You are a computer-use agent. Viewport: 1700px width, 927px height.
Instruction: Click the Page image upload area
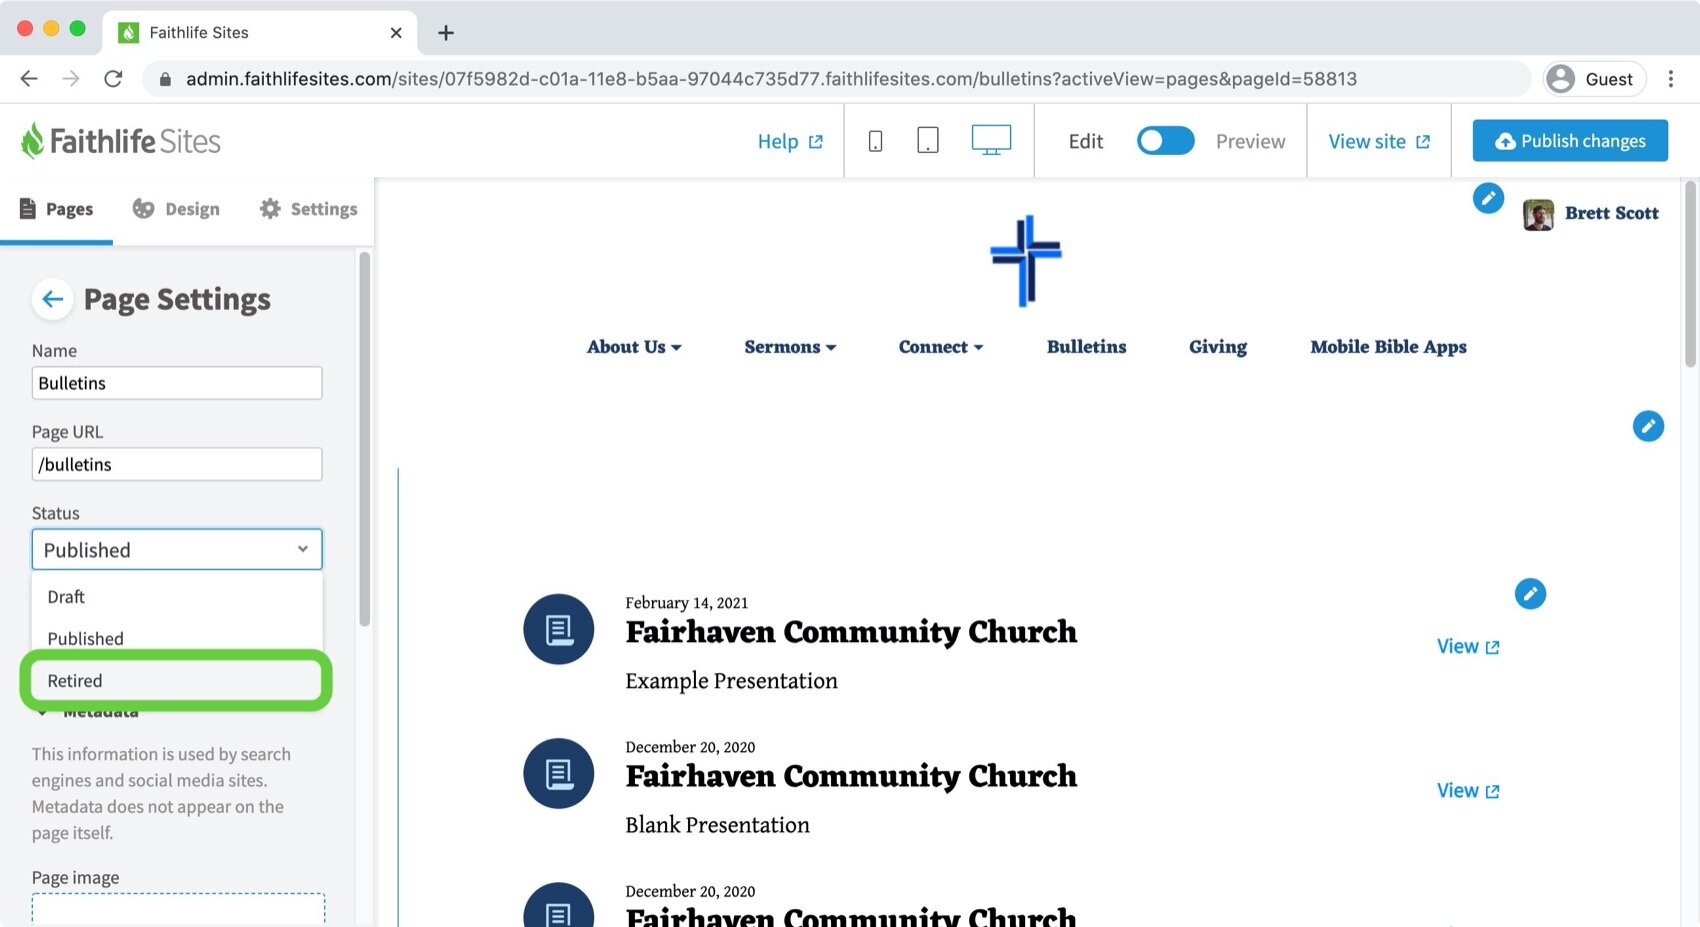(x=178, y=909)
